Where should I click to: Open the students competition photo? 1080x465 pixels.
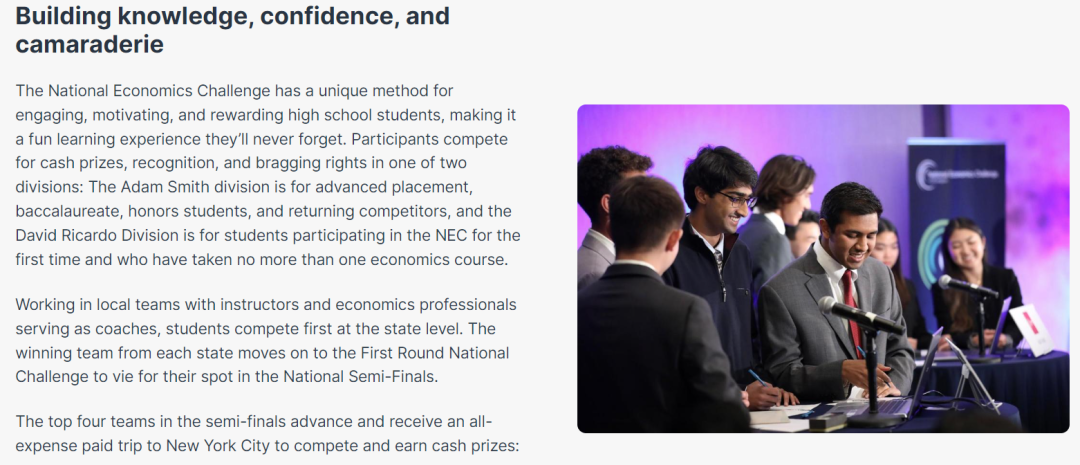click(x=823, y=269)
